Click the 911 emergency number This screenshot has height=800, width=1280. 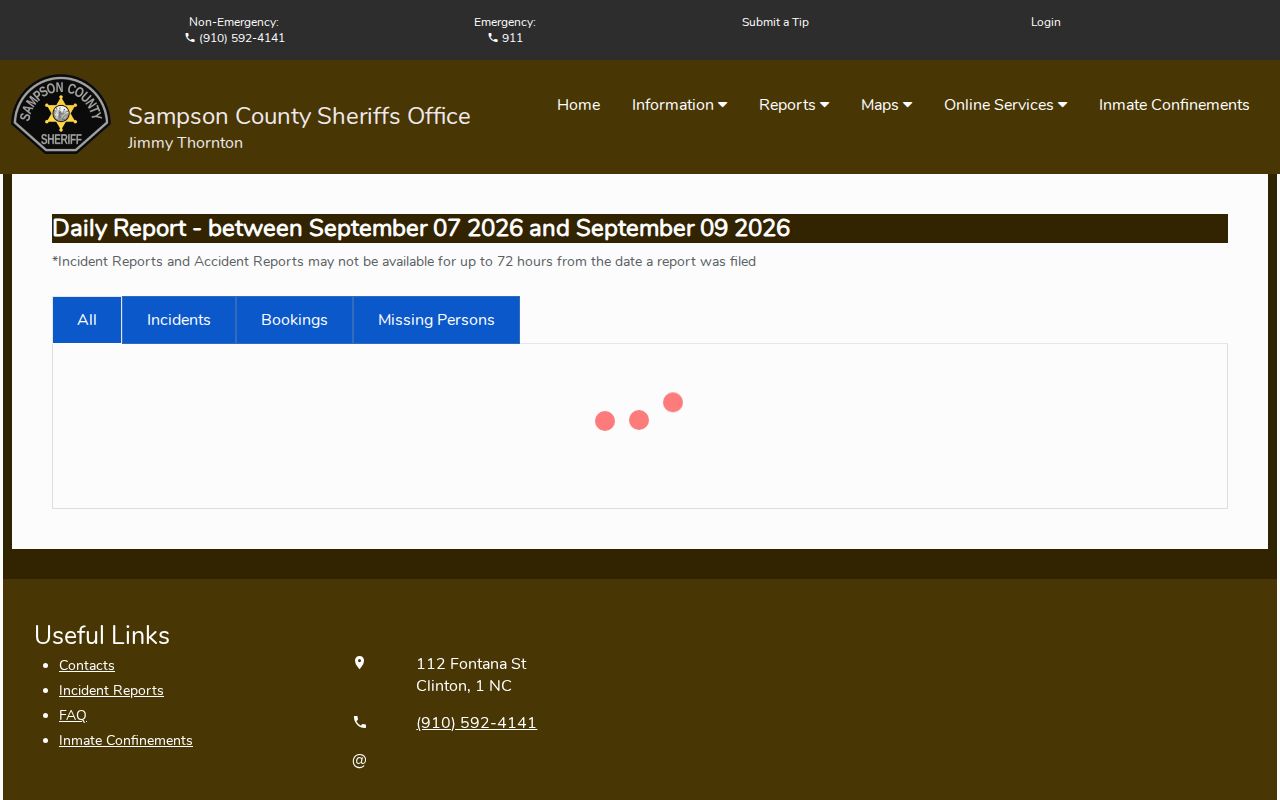(512, 38)
